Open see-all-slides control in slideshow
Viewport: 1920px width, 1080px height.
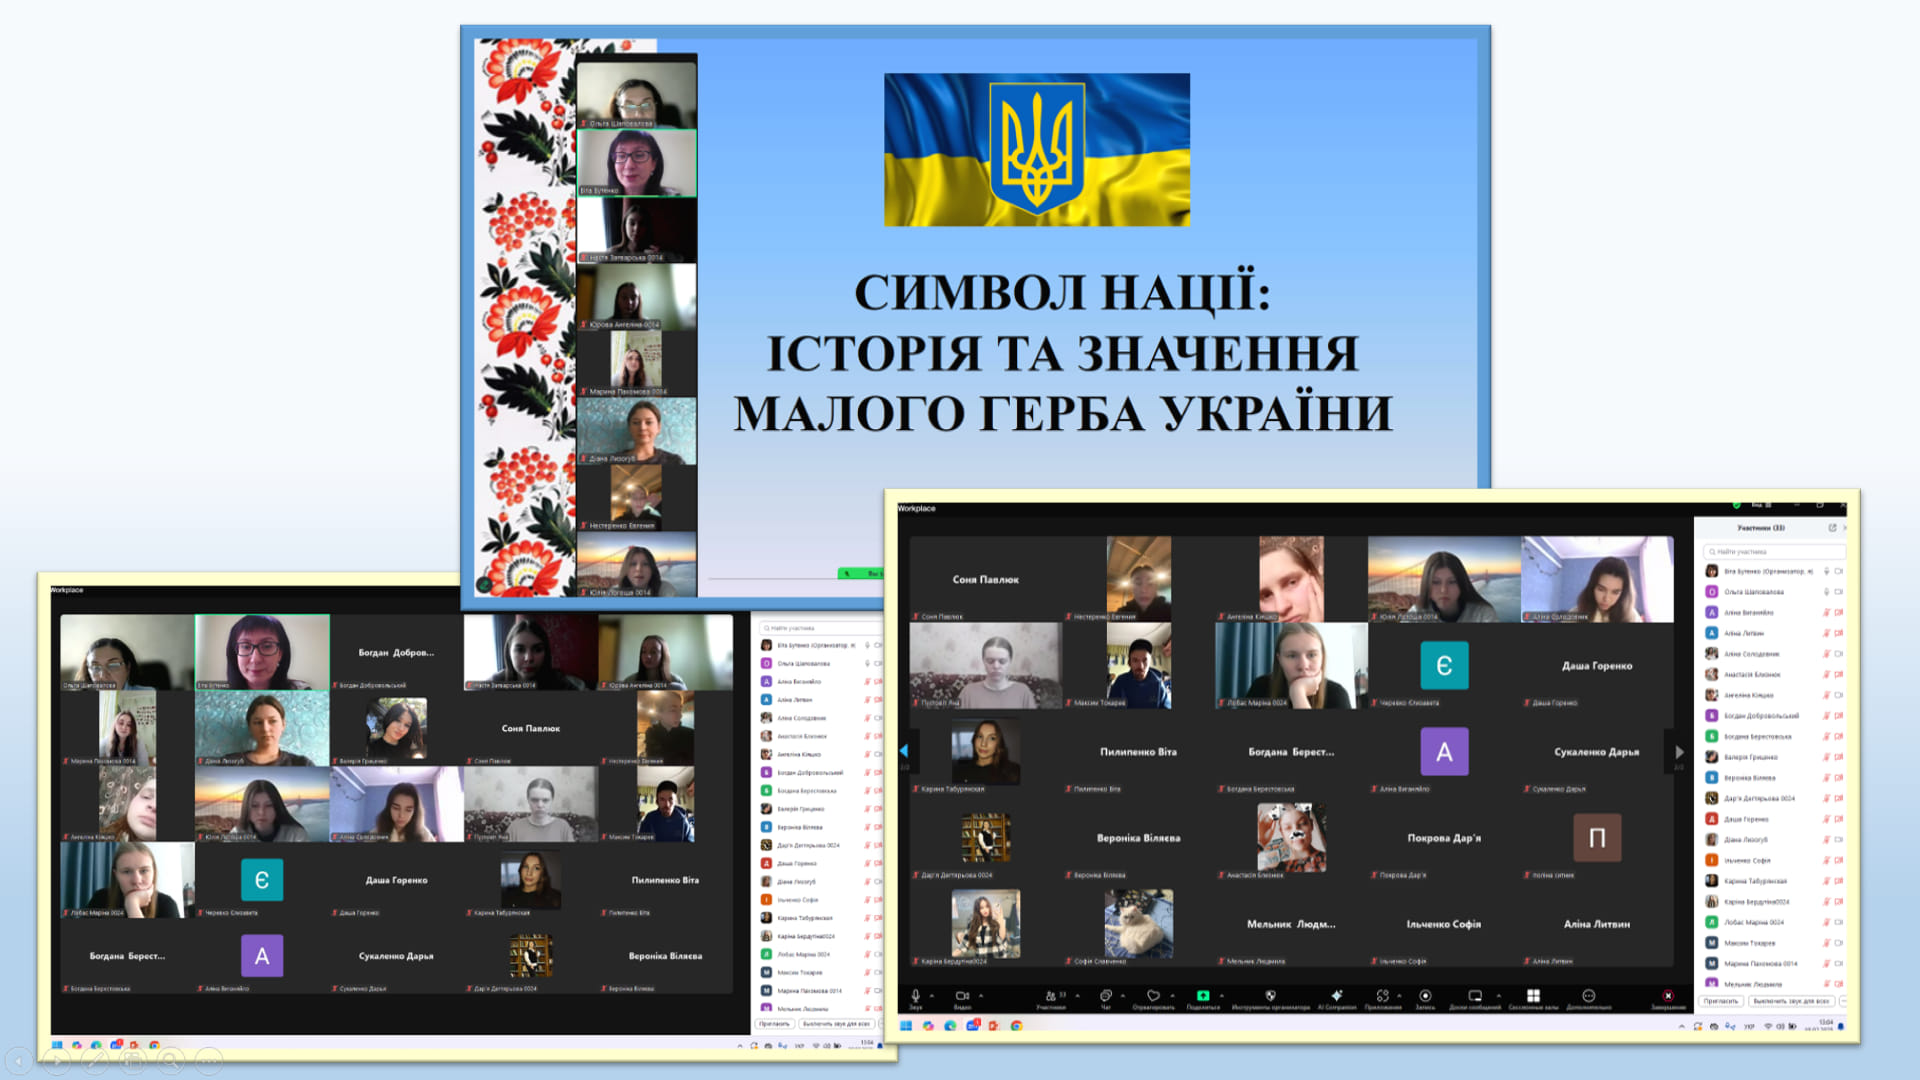point(133,1061)
